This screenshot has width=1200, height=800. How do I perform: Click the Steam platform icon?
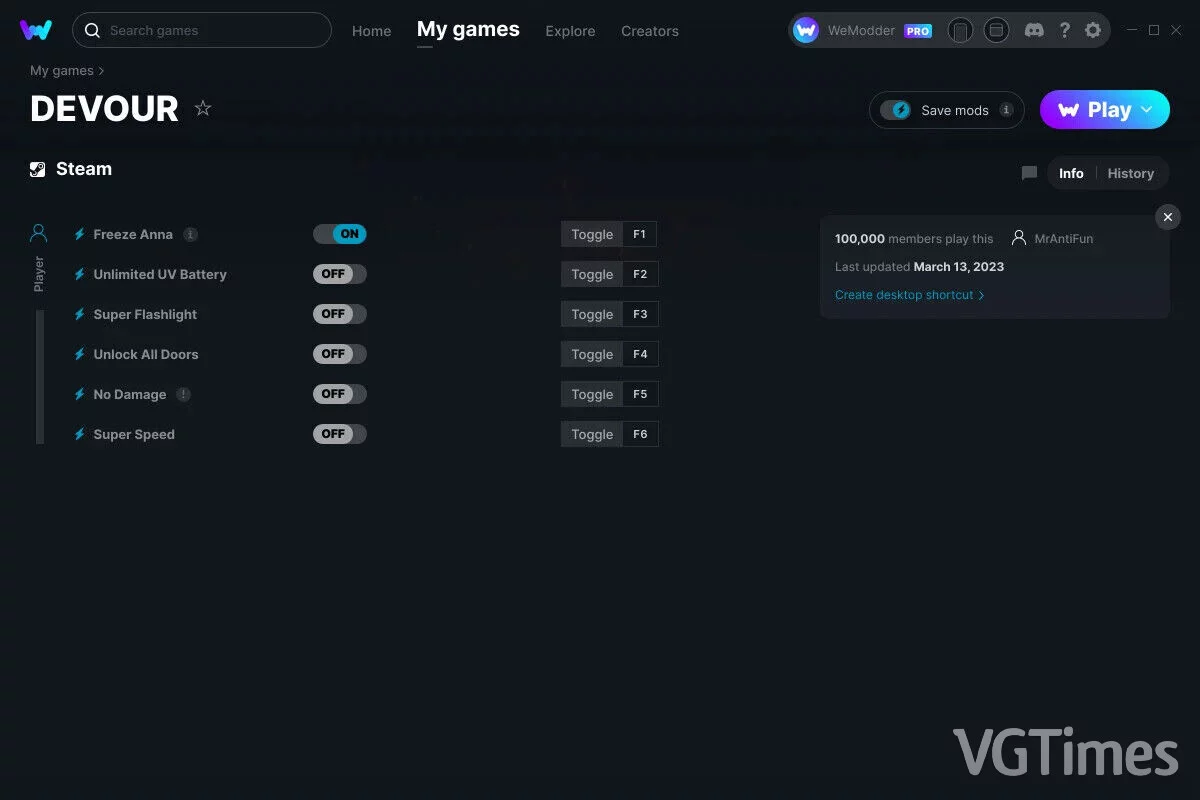[38, 169]
